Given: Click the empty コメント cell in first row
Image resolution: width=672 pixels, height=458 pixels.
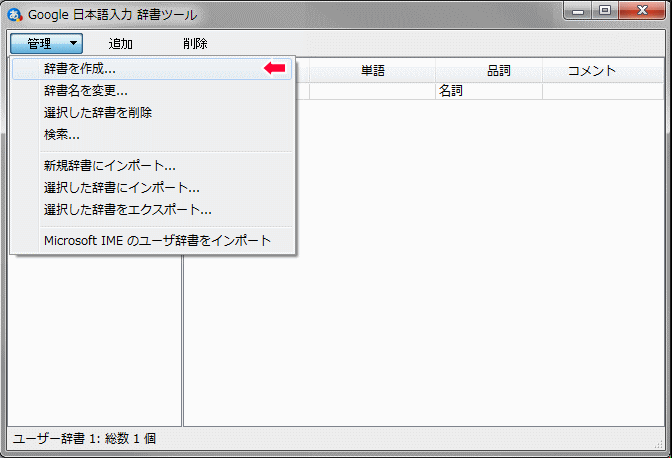Looking at the screenshot, I should [603, 91].
